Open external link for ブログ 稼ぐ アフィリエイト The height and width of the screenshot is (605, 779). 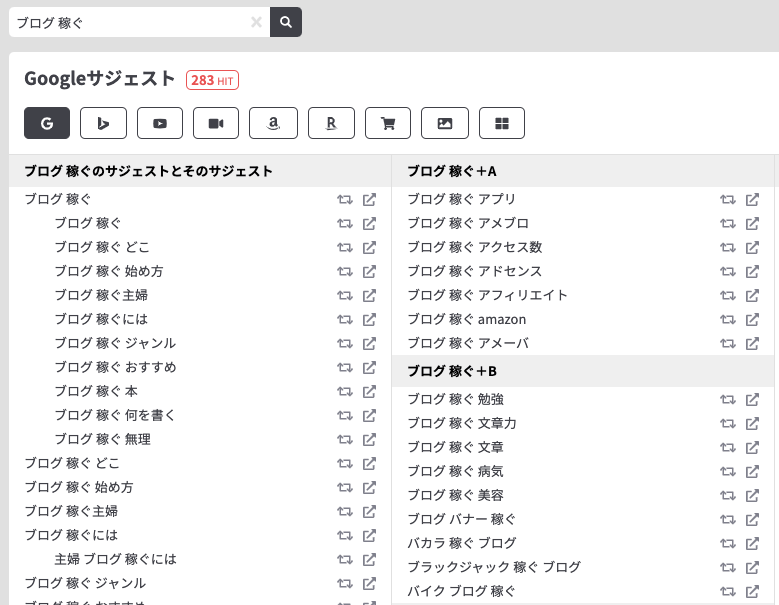click(752, 296)
